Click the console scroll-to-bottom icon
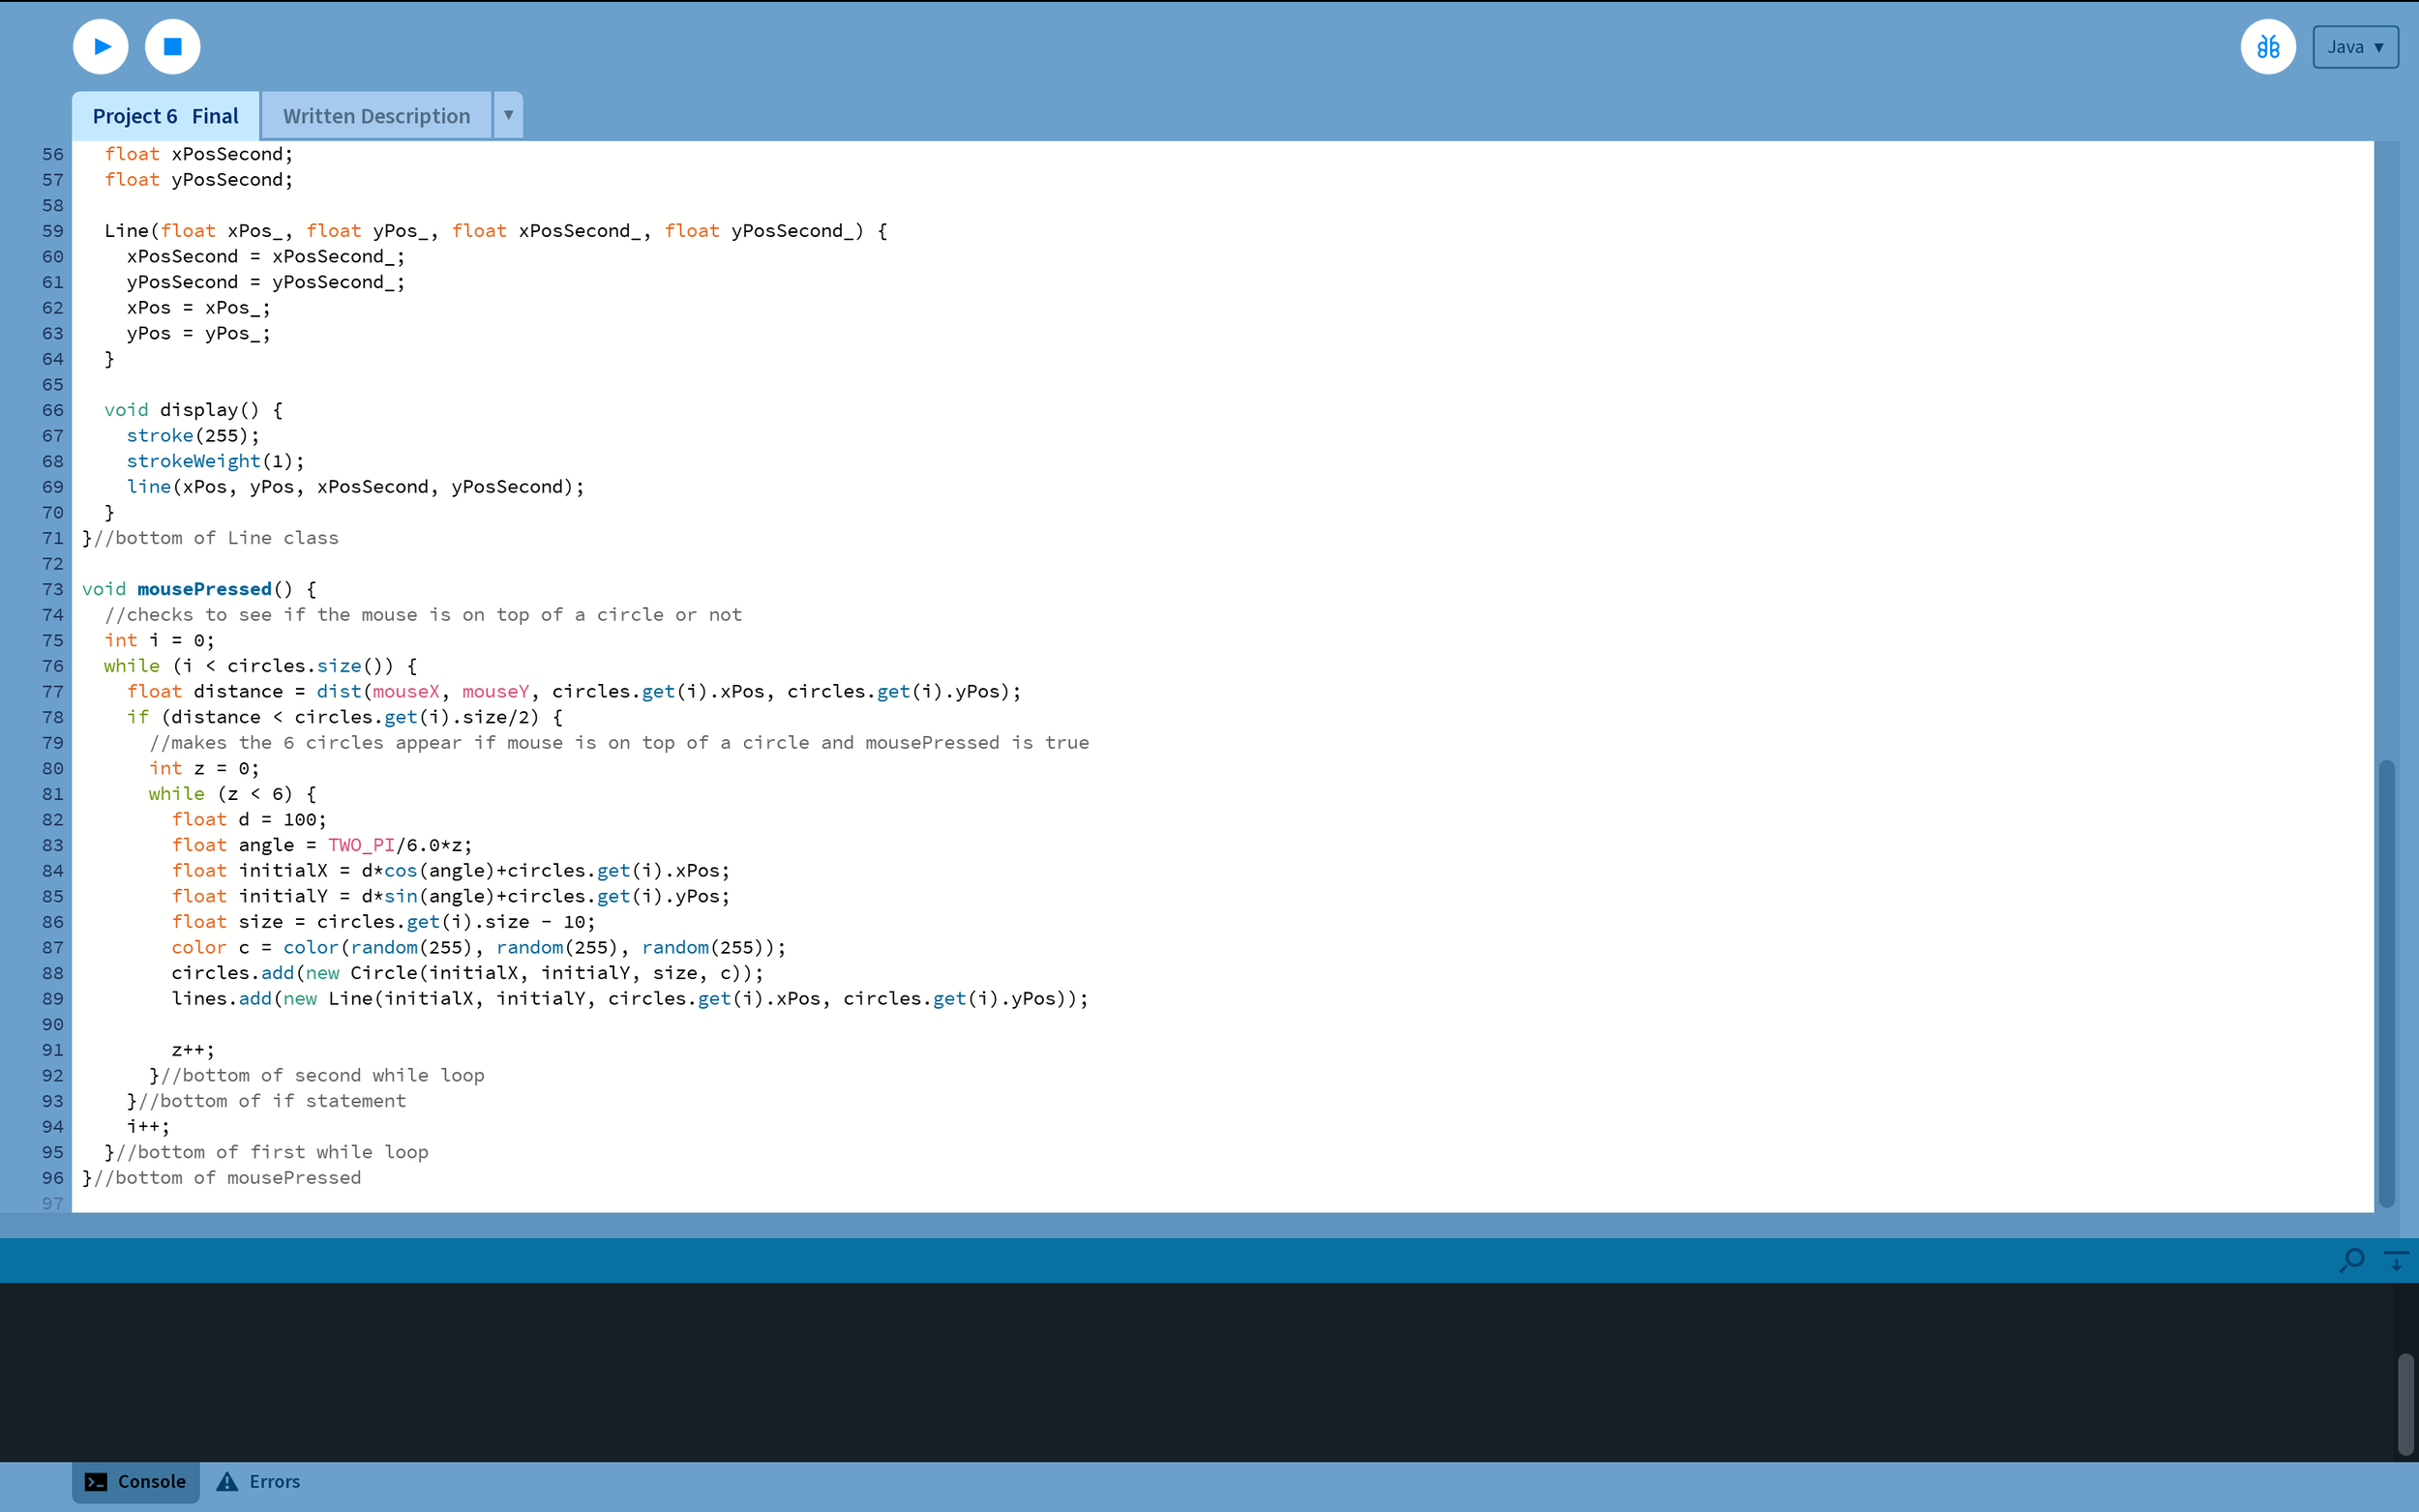The height and width of the screenshot is (1512, 2419). [x=2396, y=1260]
